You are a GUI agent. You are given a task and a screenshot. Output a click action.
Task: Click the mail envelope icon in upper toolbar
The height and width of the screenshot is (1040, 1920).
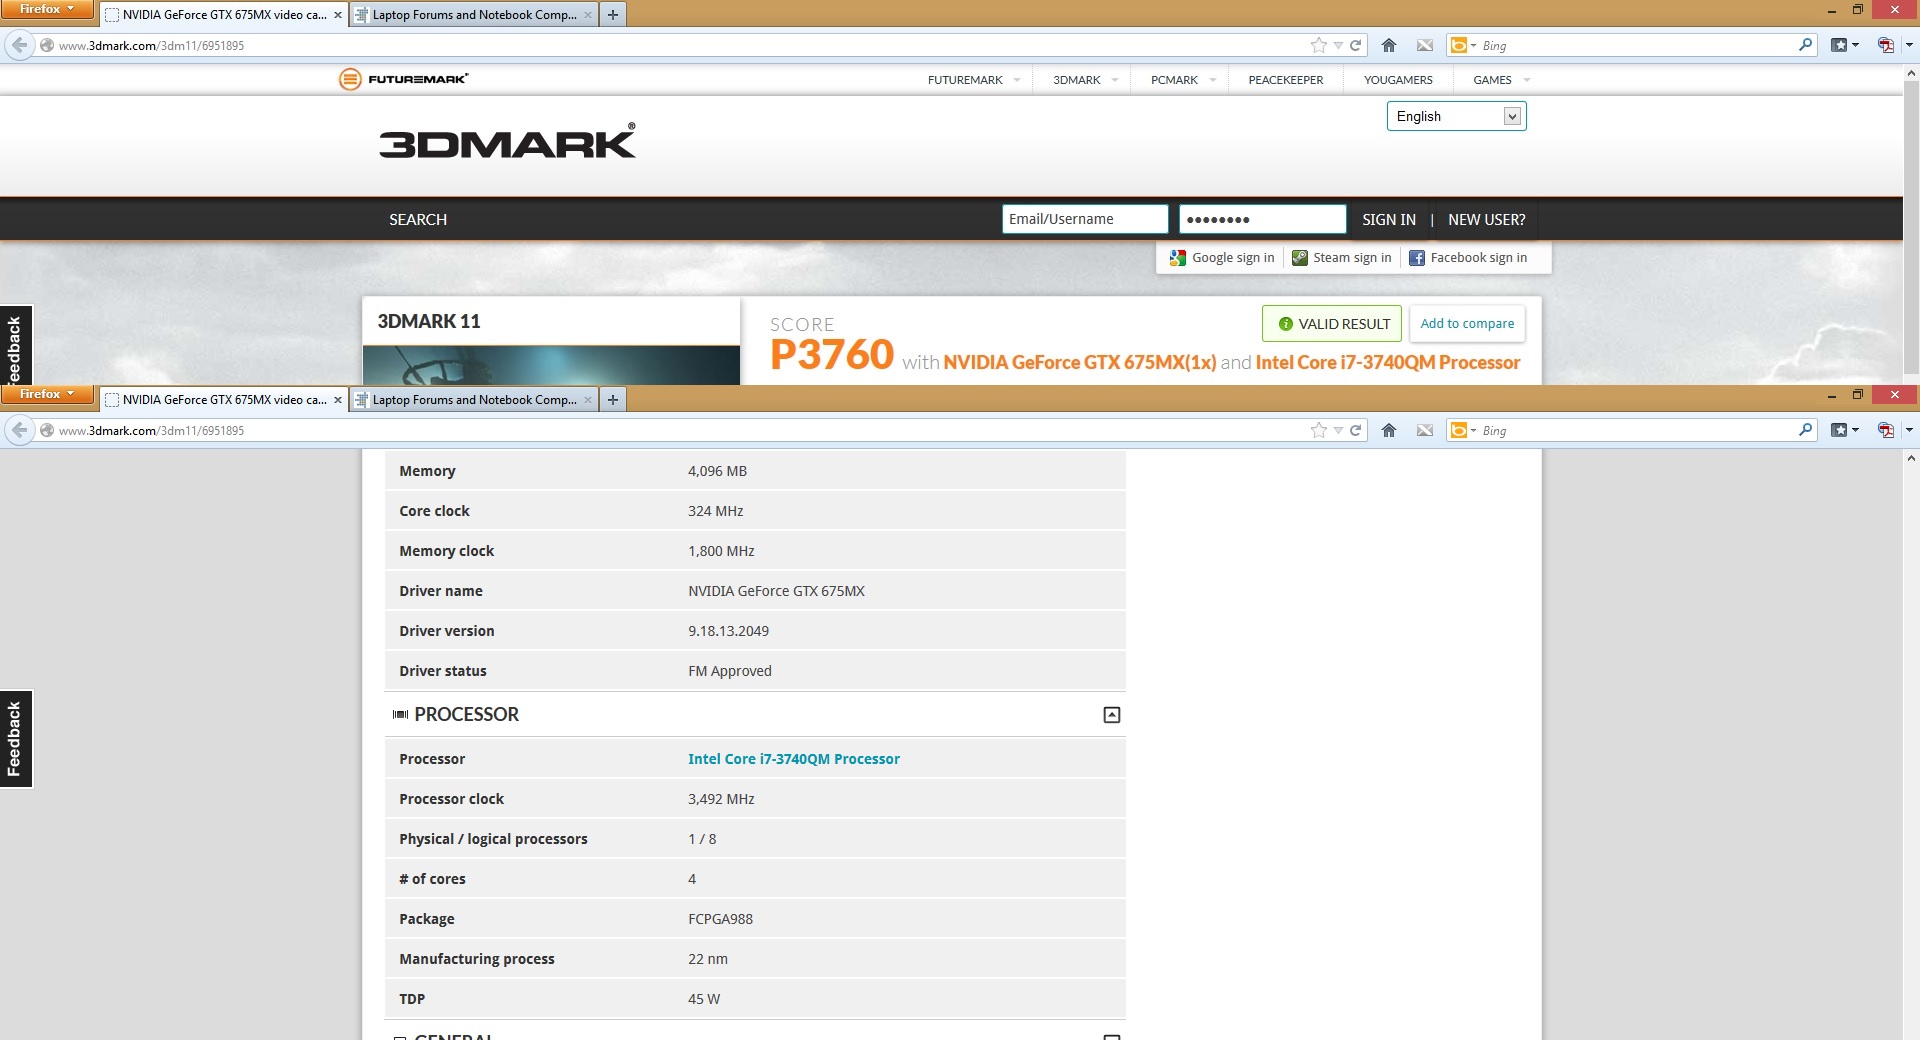[x=1425, y=45]
